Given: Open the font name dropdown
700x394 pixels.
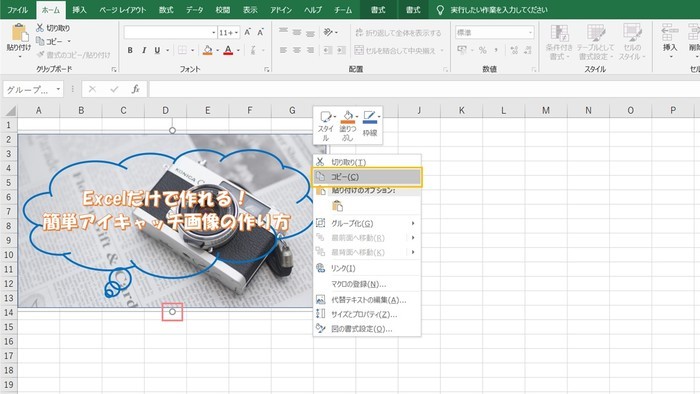Looking at the screenshot, I should coord(214,33).
